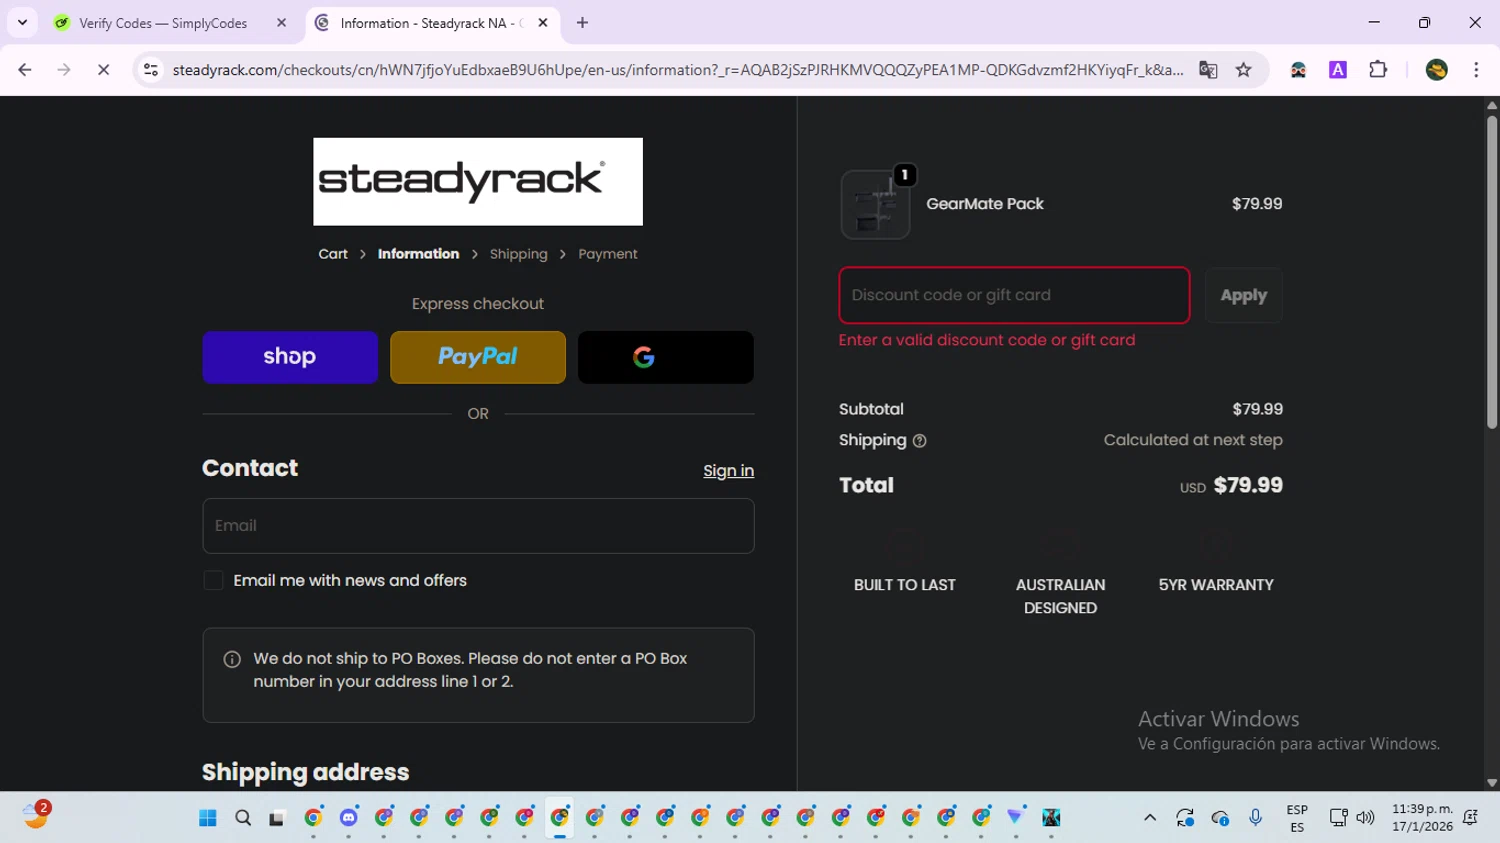
Task: Stop loading the page
Action: (103, 70)
